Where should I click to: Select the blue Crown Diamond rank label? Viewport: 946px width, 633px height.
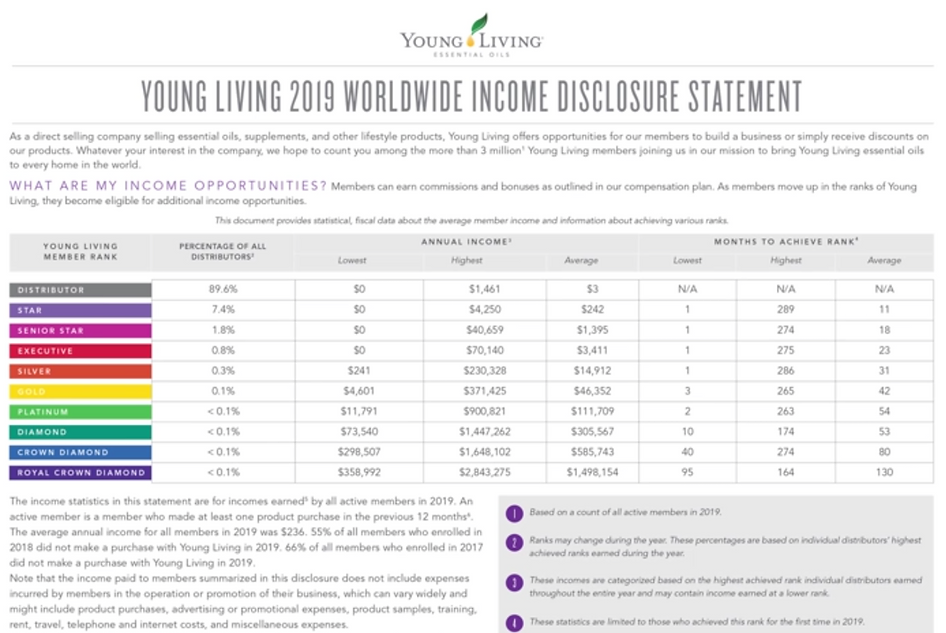(x=80, y=452)
